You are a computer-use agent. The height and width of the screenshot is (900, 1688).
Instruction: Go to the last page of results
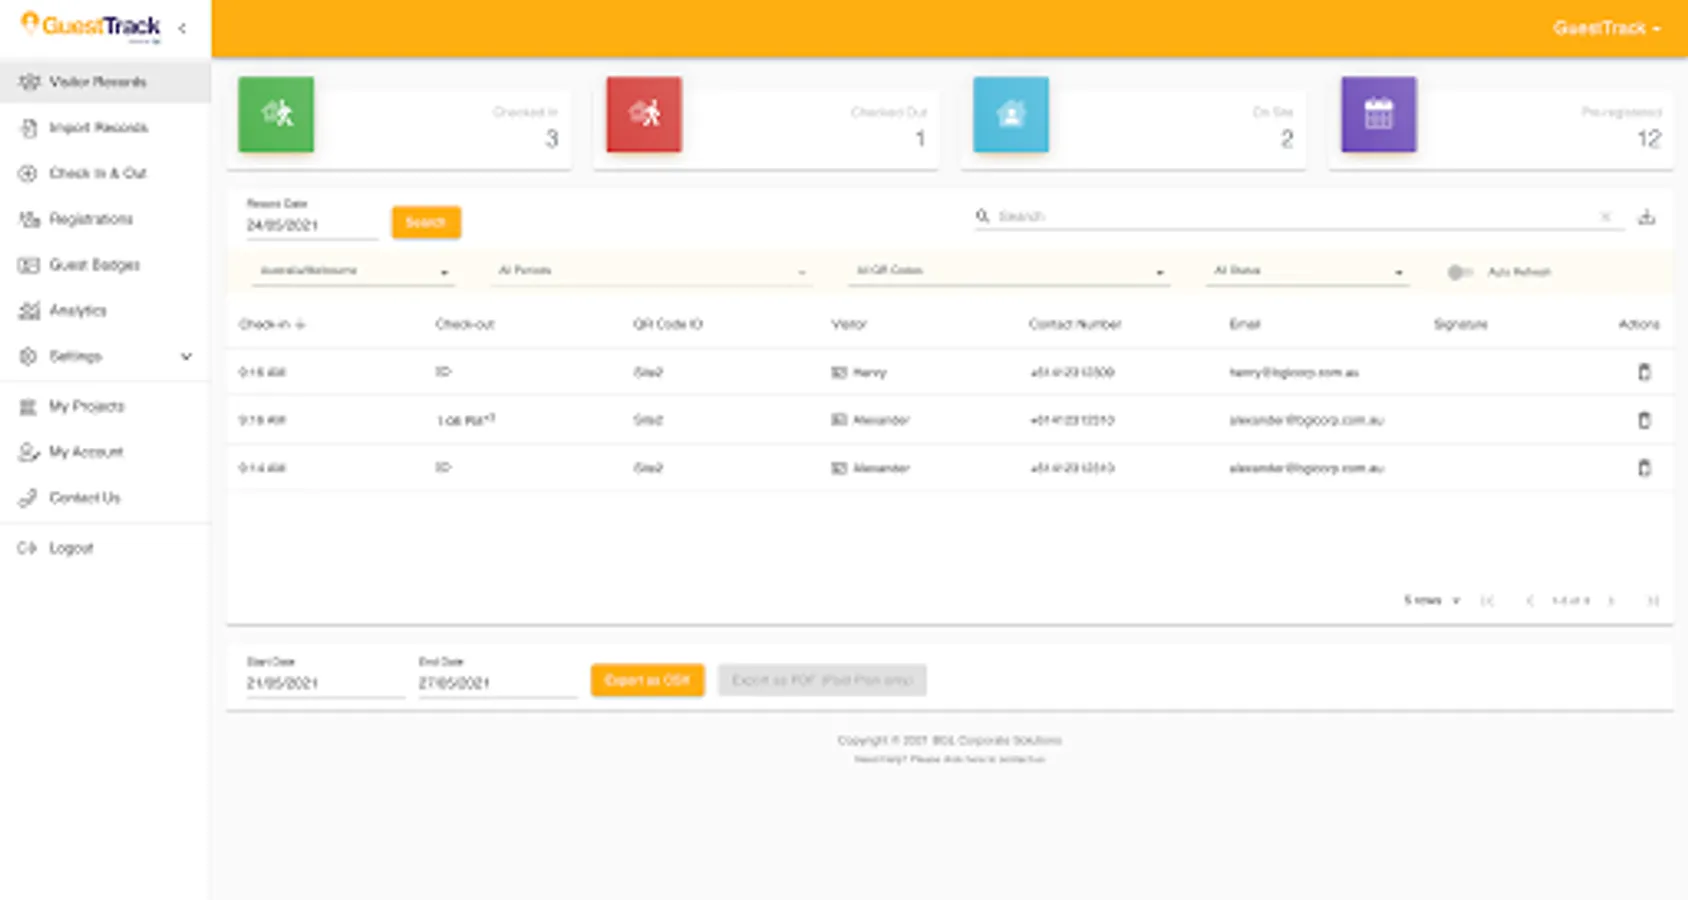(1653, 601)
